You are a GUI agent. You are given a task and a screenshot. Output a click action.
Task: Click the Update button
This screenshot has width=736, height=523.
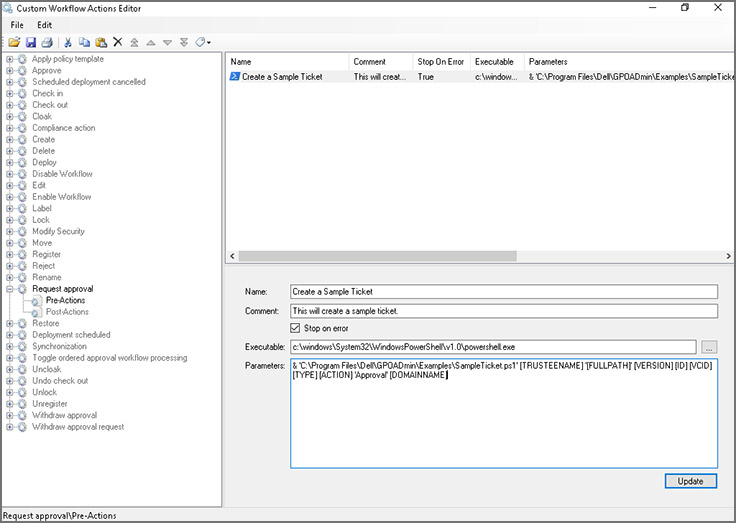(690, 481)
